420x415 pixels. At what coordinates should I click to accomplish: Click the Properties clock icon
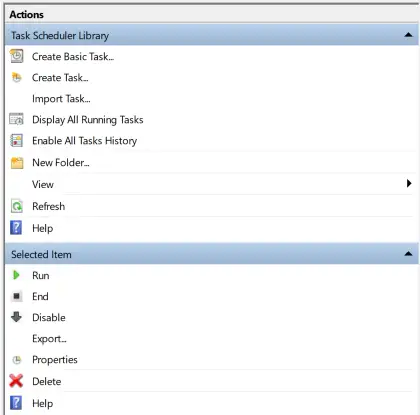(17, 360)
